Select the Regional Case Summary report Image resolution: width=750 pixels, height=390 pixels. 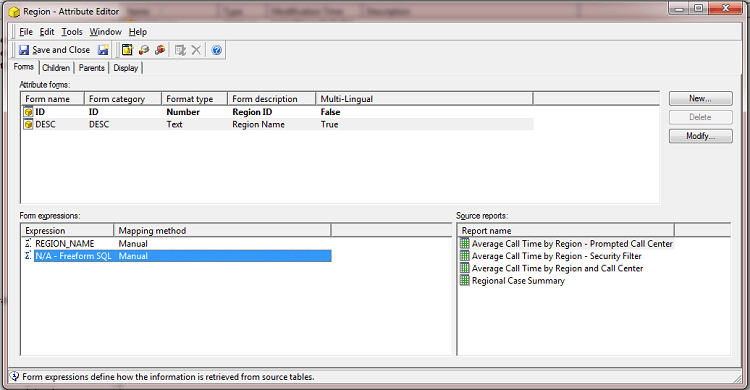pyautogui.click(x=518, y=281)
